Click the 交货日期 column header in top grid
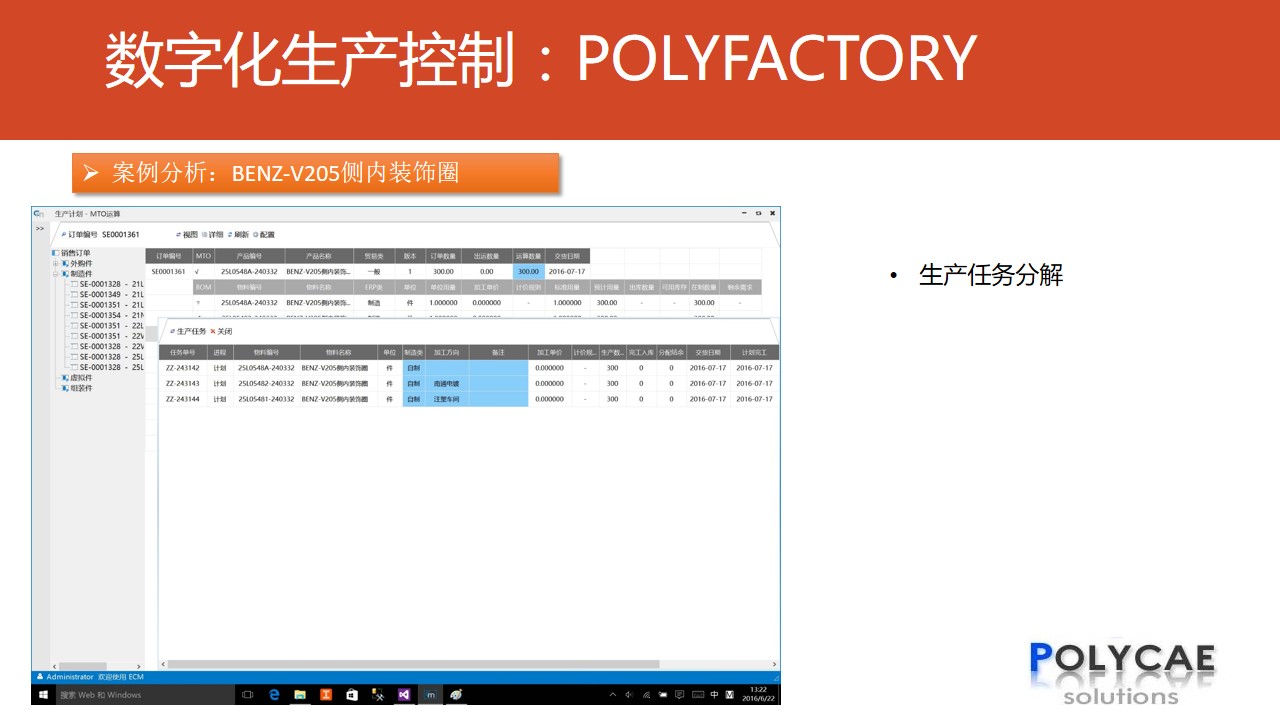The height and width of the screenshot is (720, 1280). pyautogui.click(x=567, y=256)
